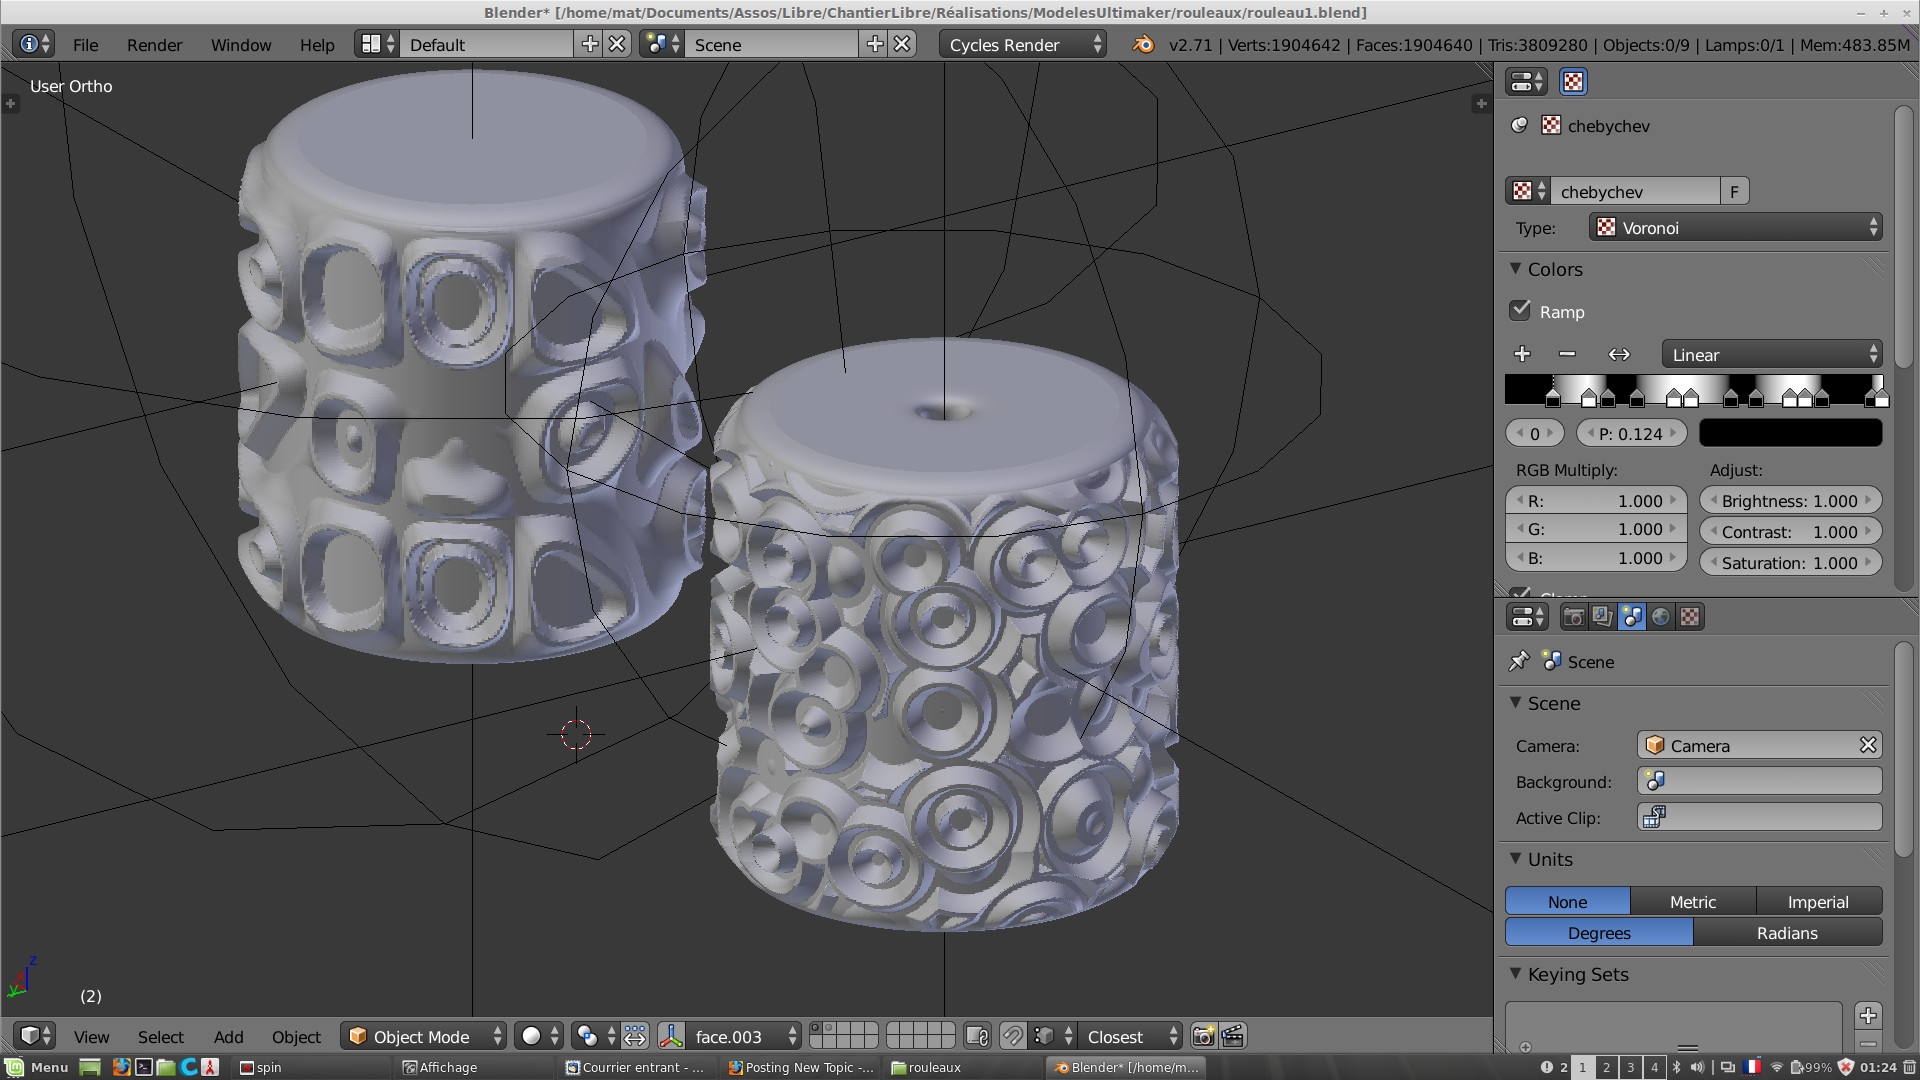Clear the Camera field with X
This screenshot has height=1080, width=1920.
(x=1867, y=745)
